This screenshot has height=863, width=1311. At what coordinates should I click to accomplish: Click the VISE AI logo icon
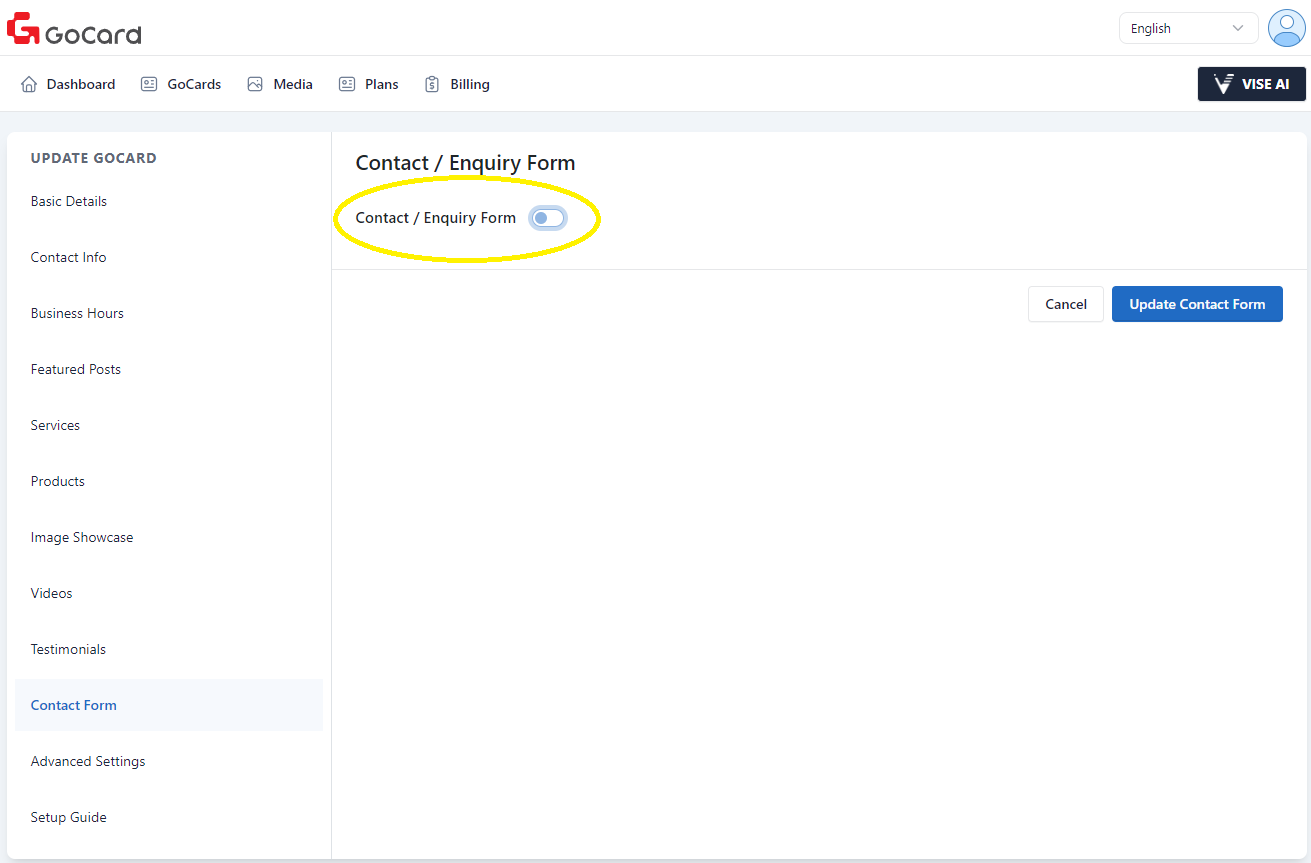[x=1222, y=84]
